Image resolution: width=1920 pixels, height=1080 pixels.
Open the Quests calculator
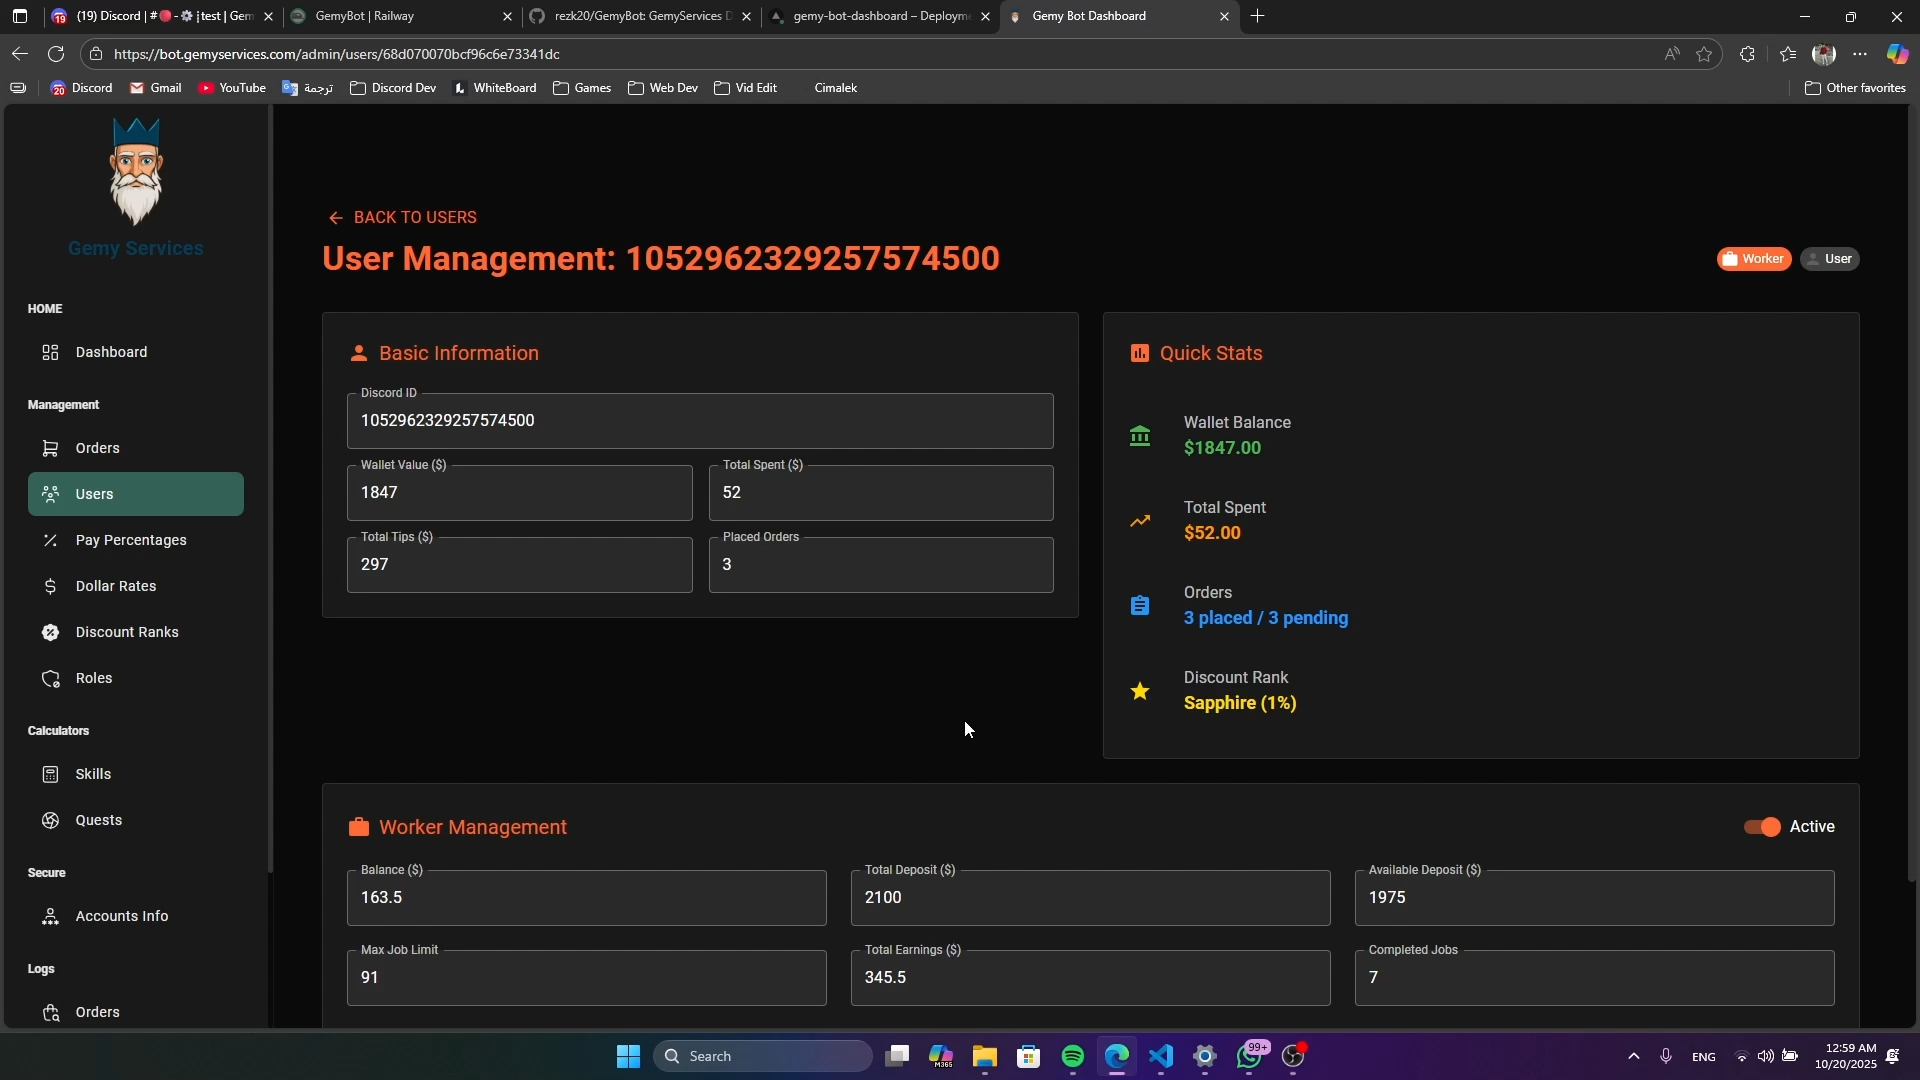98,820
